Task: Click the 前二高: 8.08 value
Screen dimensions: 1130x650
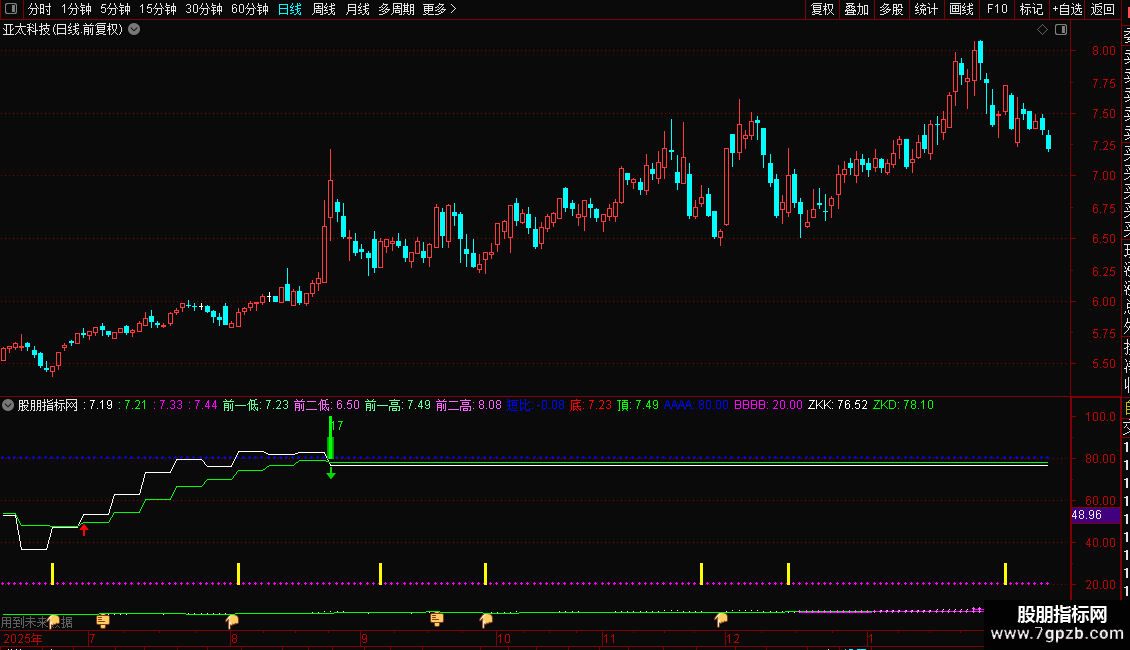Action: click(468, 405)
